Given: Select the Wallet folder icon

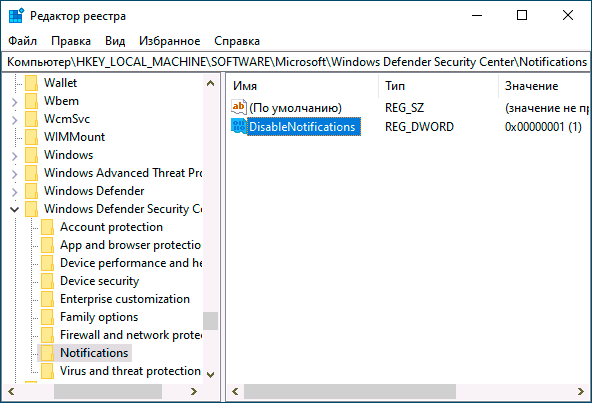Looking at the screenshot, I should [x=31, y=83].
